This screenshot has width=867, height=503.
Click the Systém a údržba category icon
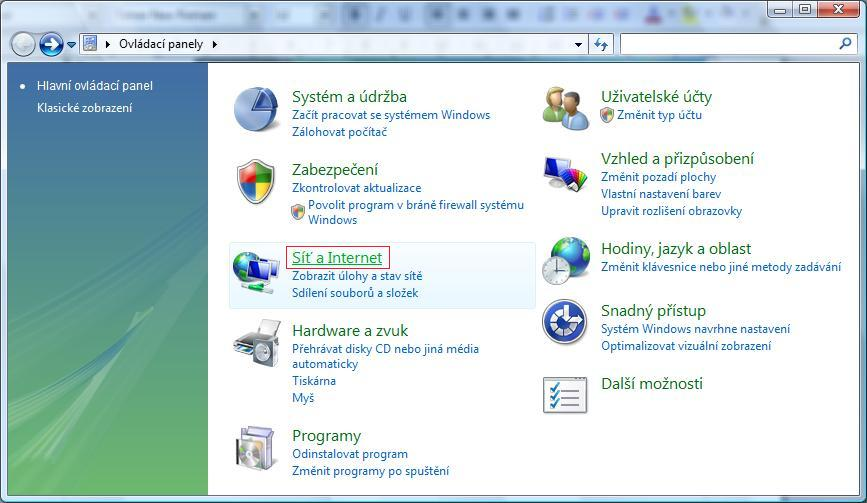[x=257, y=109]
